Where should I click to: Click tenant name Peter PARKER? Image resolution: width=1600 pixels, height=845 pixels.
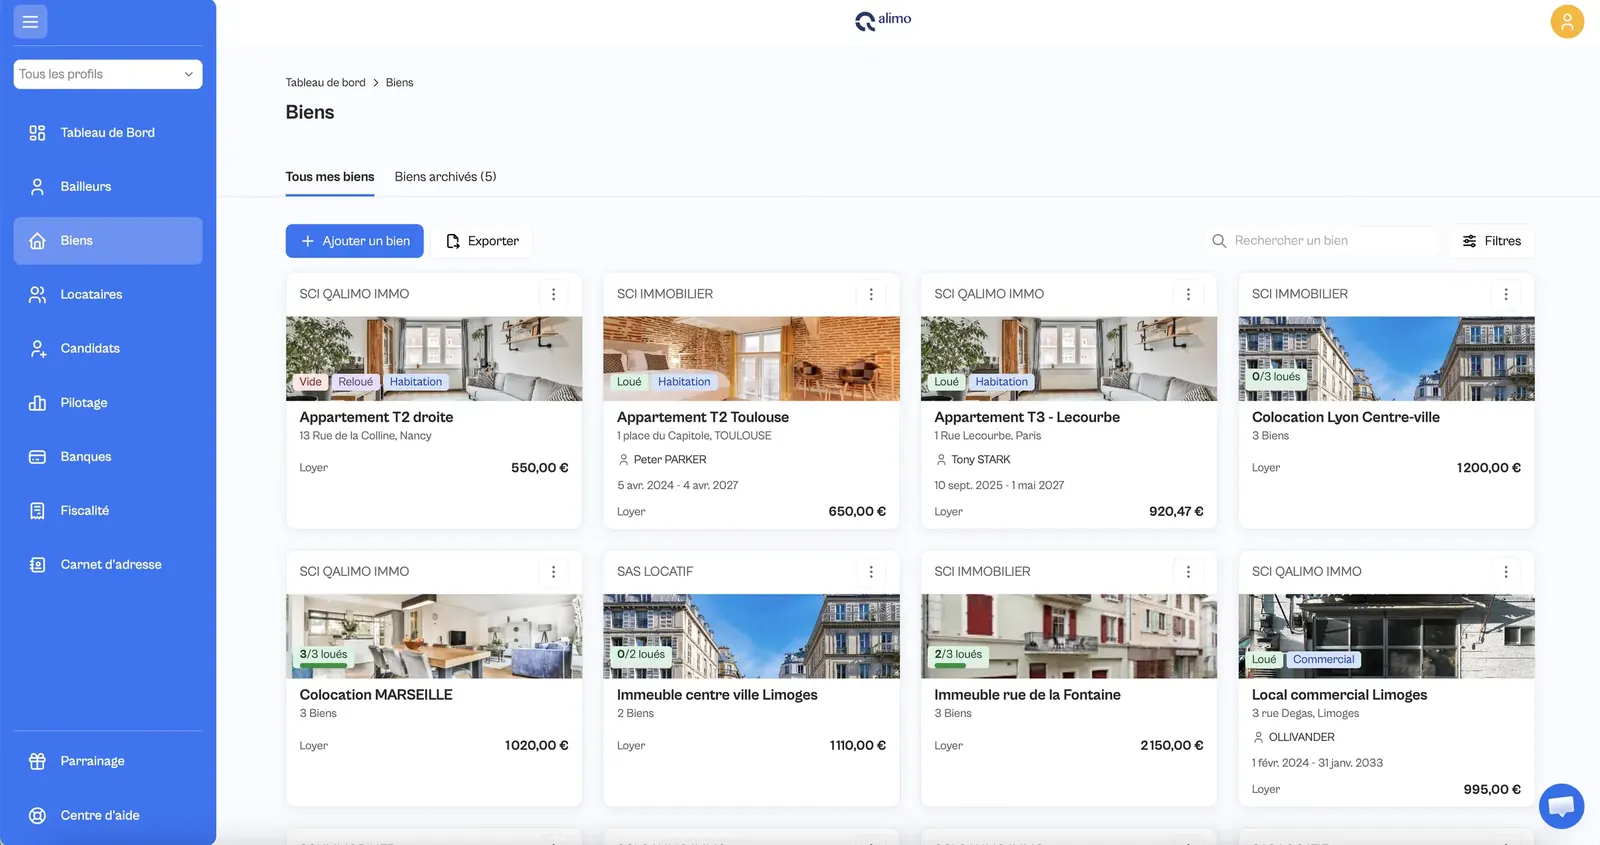click(670, 460)
